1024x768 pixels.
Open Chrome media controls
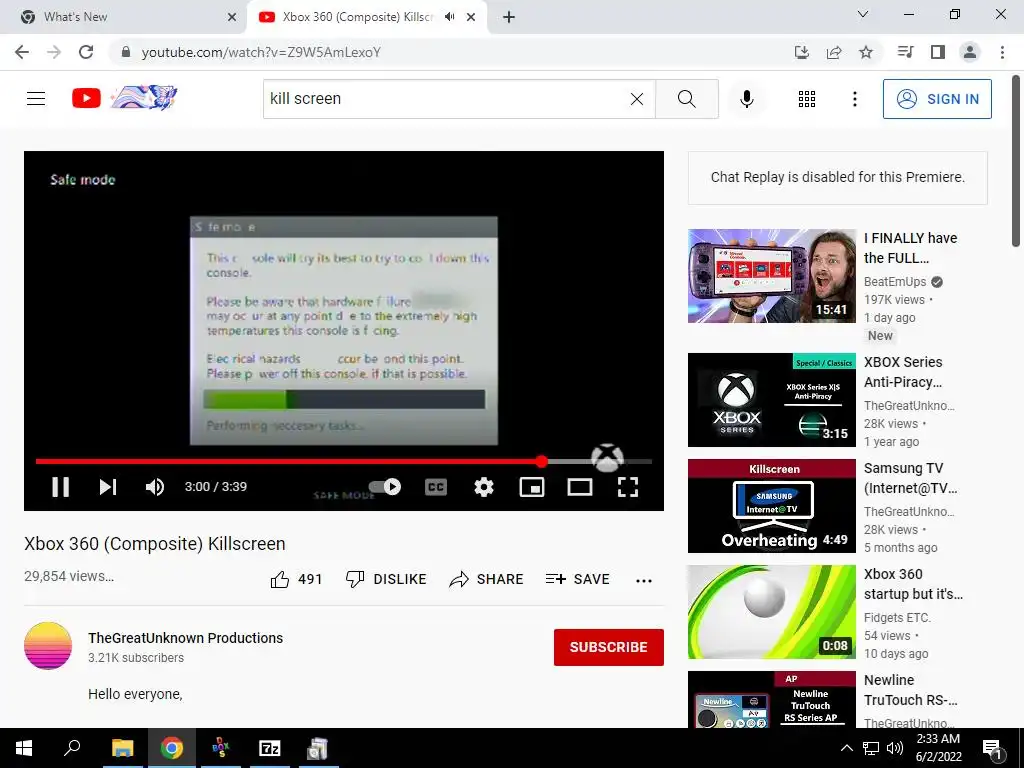tap(905, 52)
